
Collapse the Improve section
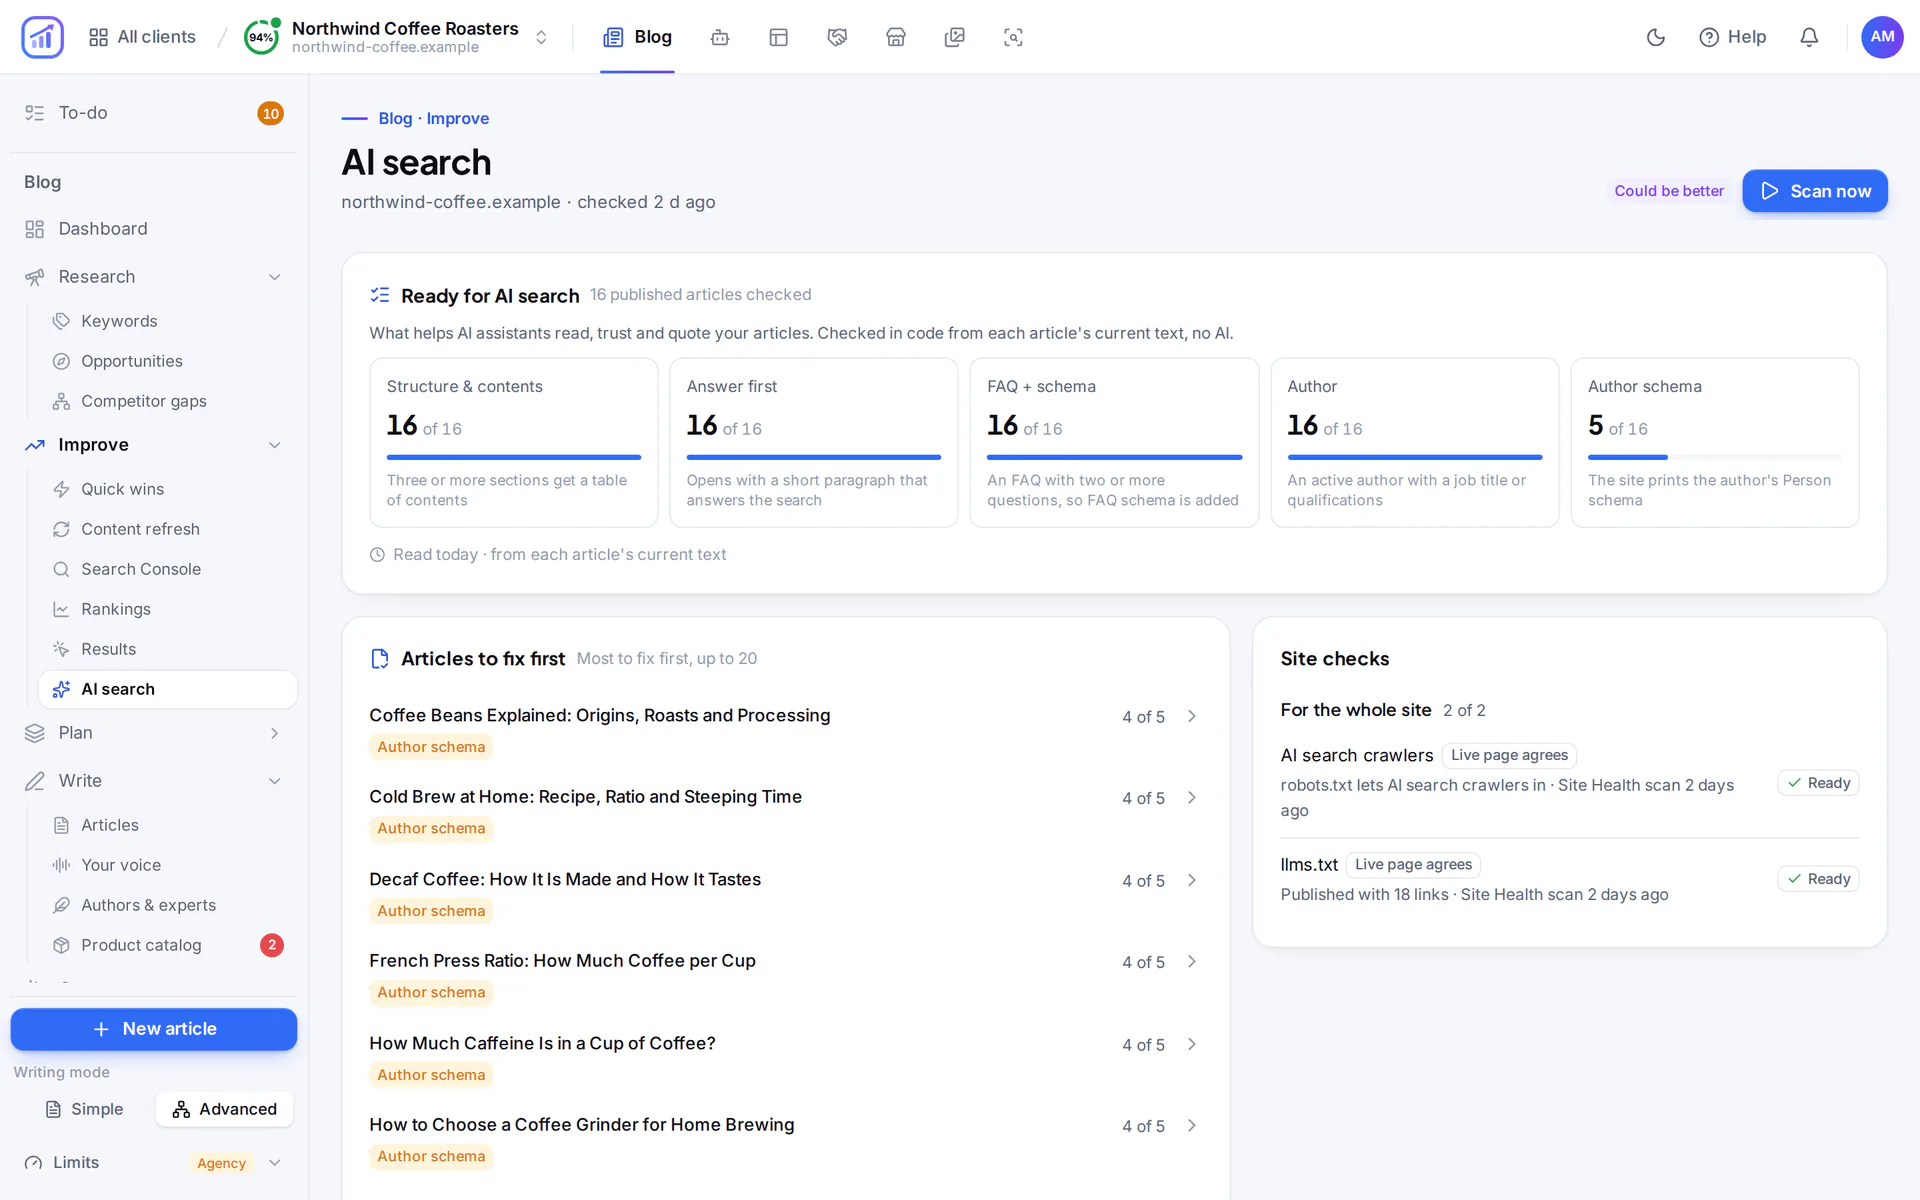(274, 445)
